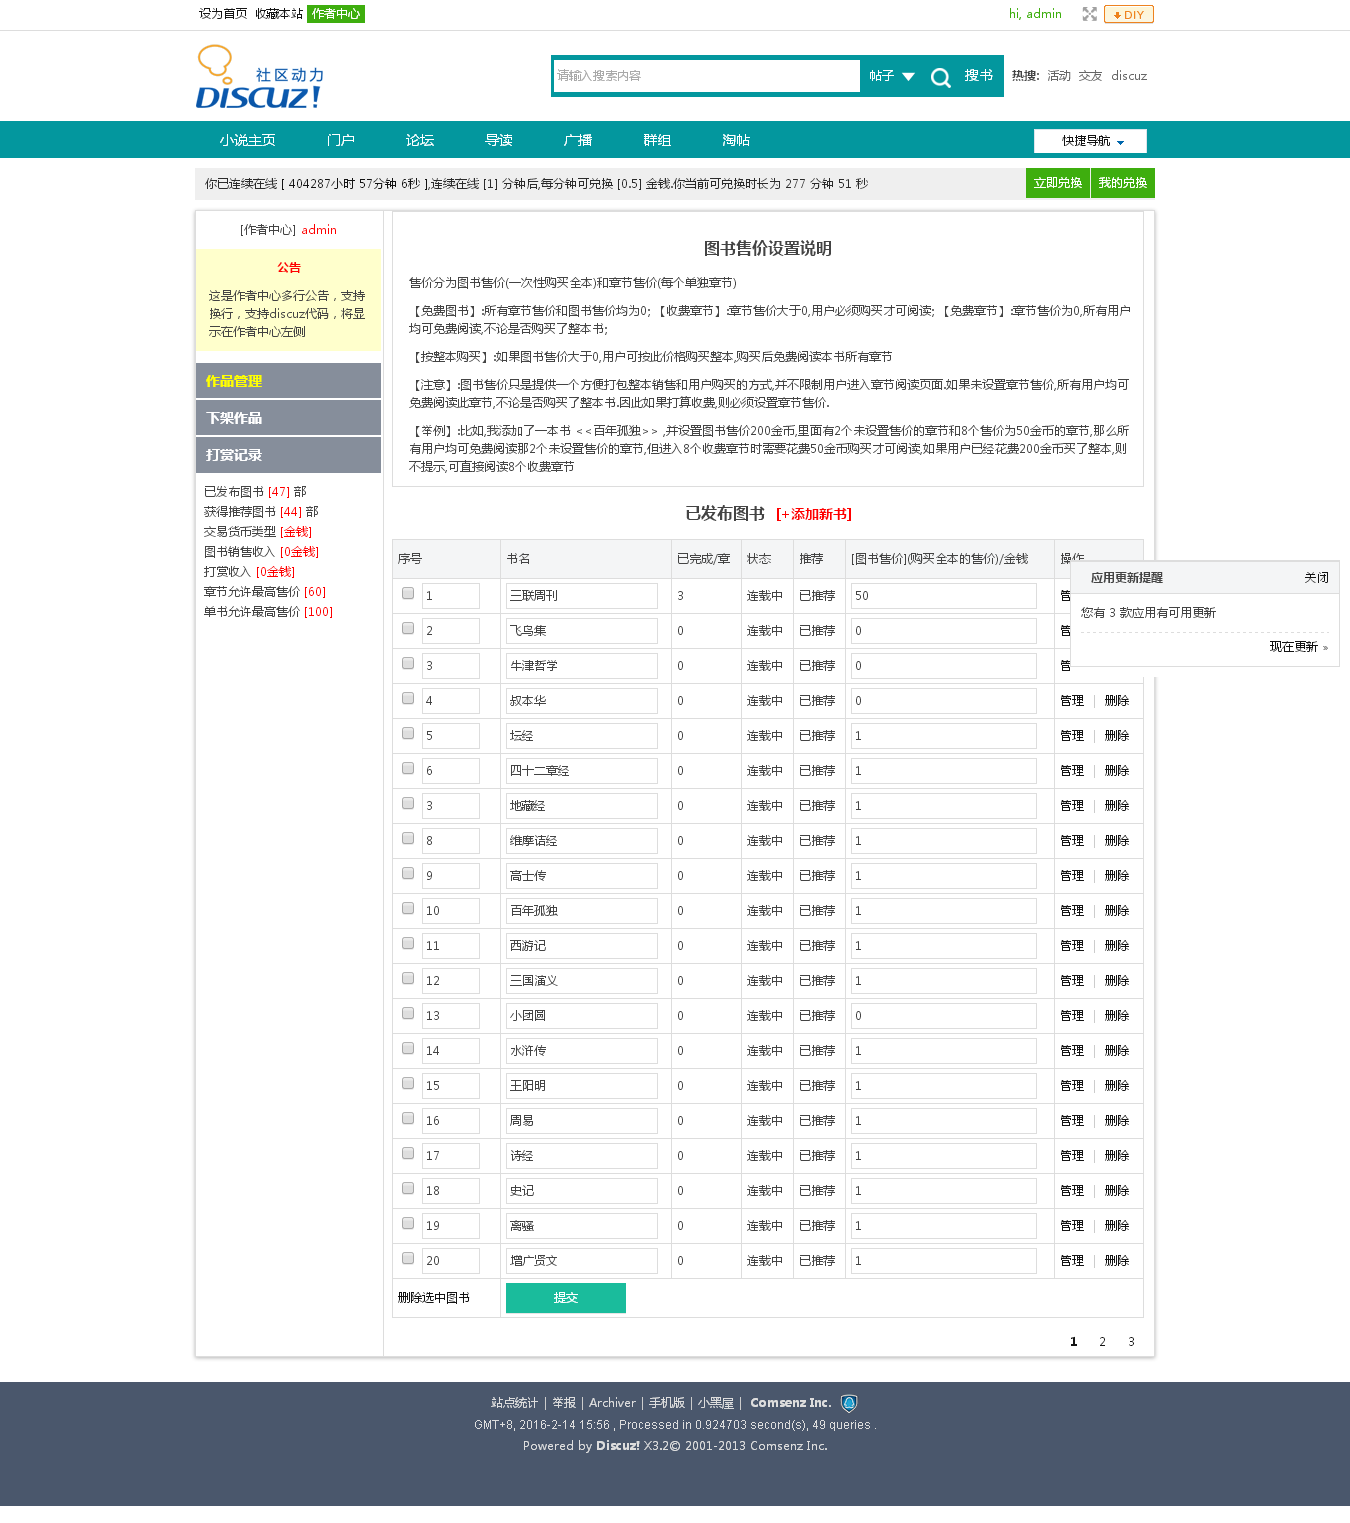This screenshot has width=1350, height=1523.
Task: Click hot search term 交友
Action: point(1091,76)
